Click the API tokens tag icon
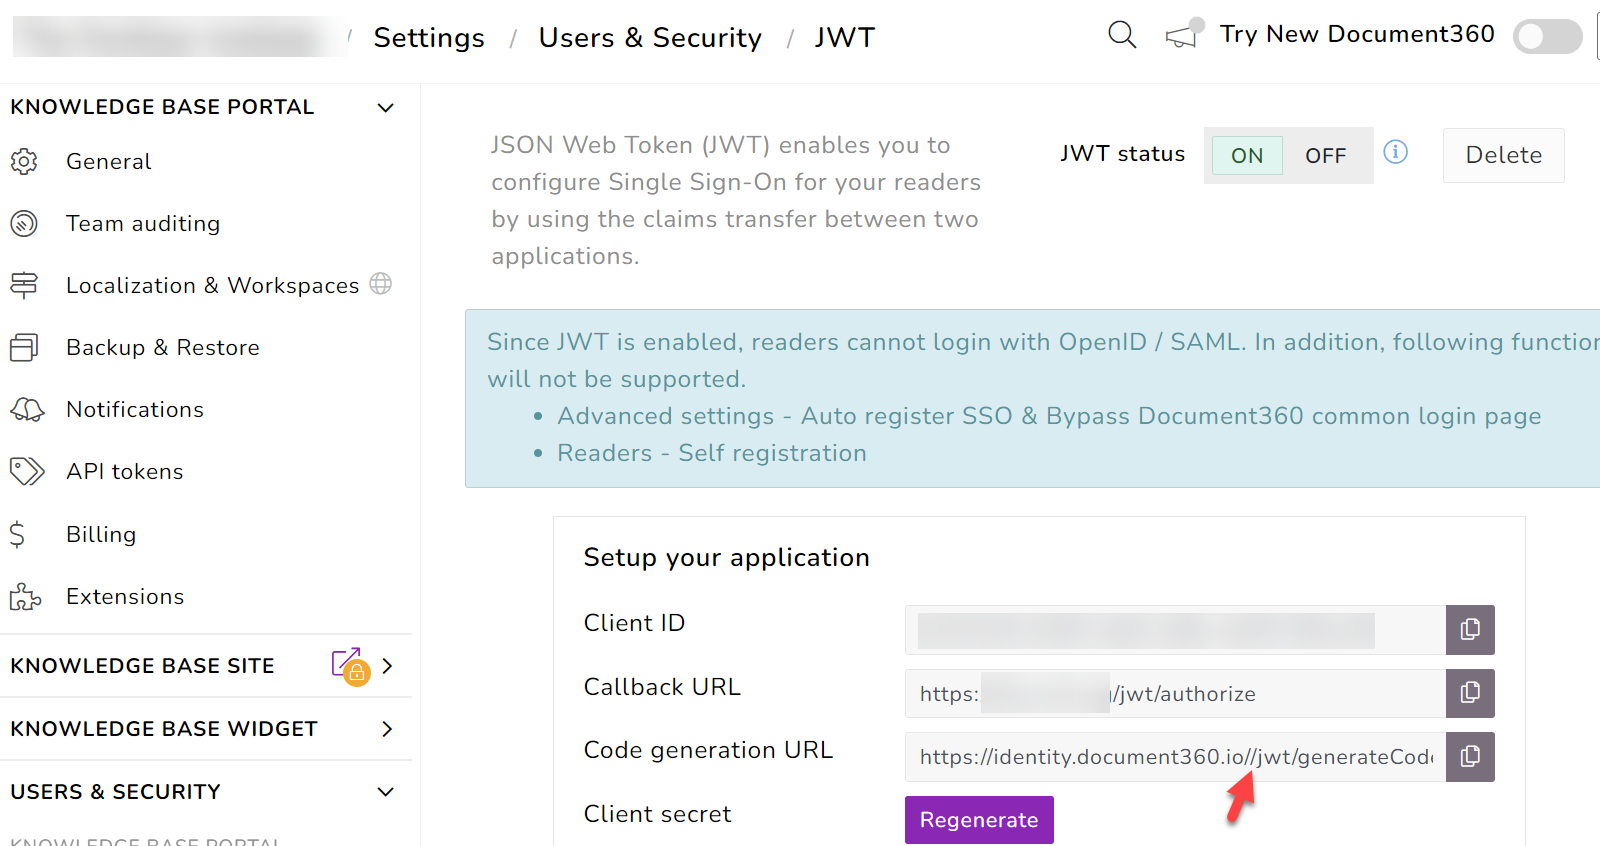This screenshot has width=1600, height=846. point(27,471)
